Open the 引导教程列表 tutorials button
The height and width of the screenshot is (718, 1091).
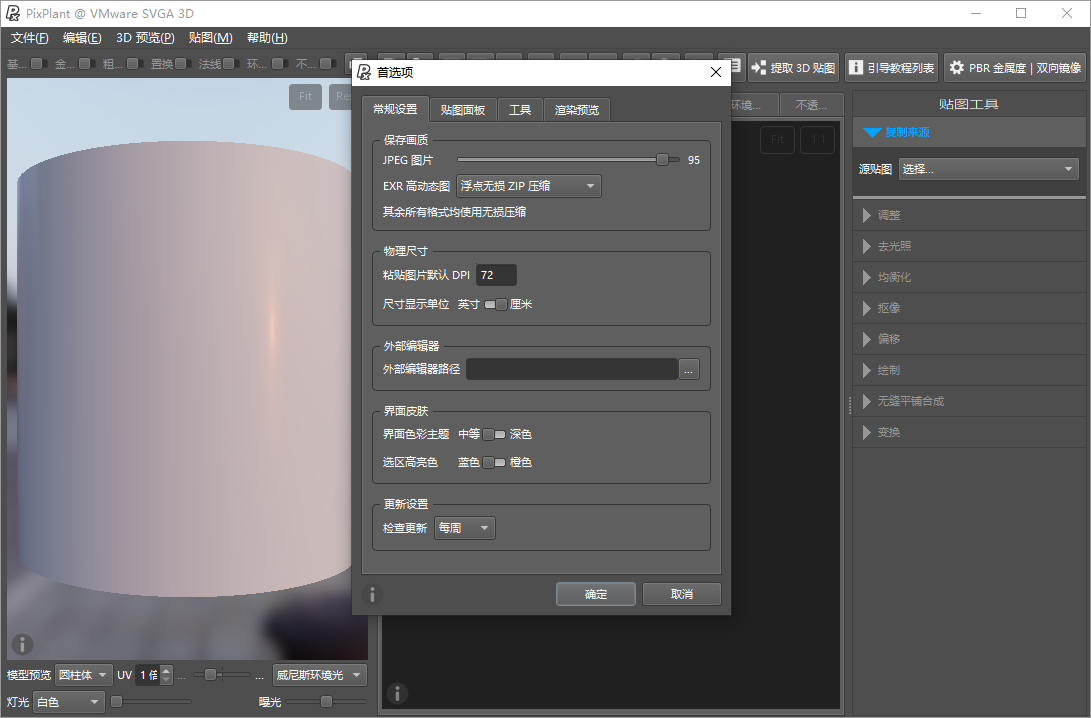click(892, 67)
